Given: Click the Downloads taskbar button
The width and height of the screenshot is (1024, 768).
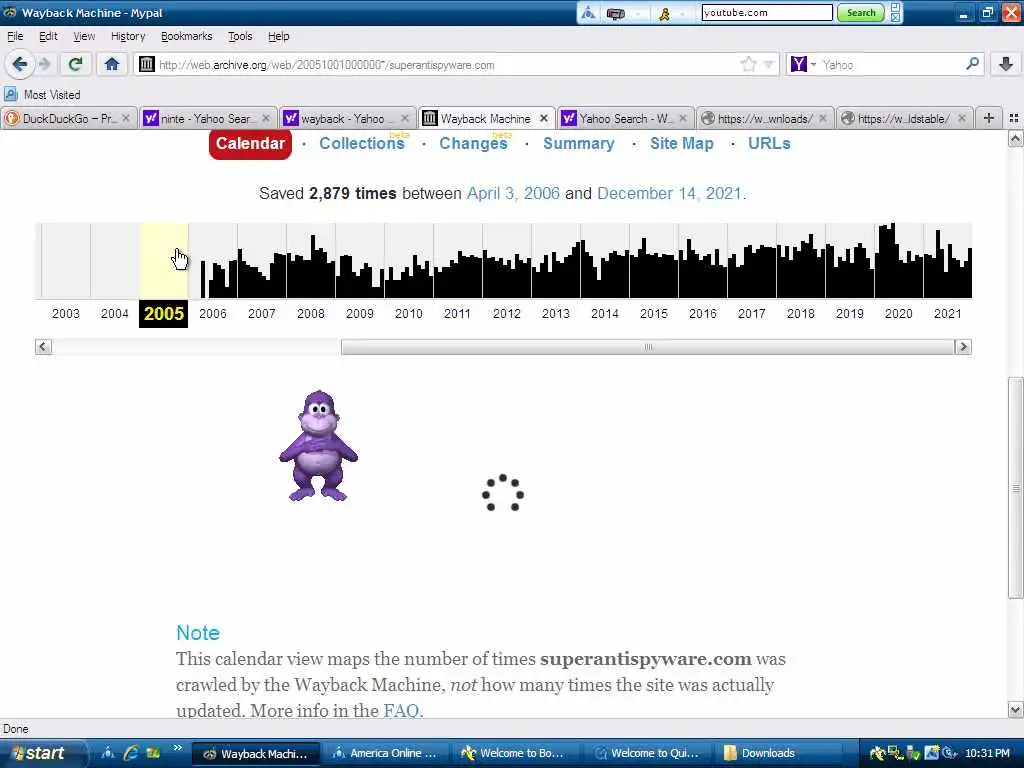Looking at the screenshot, I should [777, 753].
